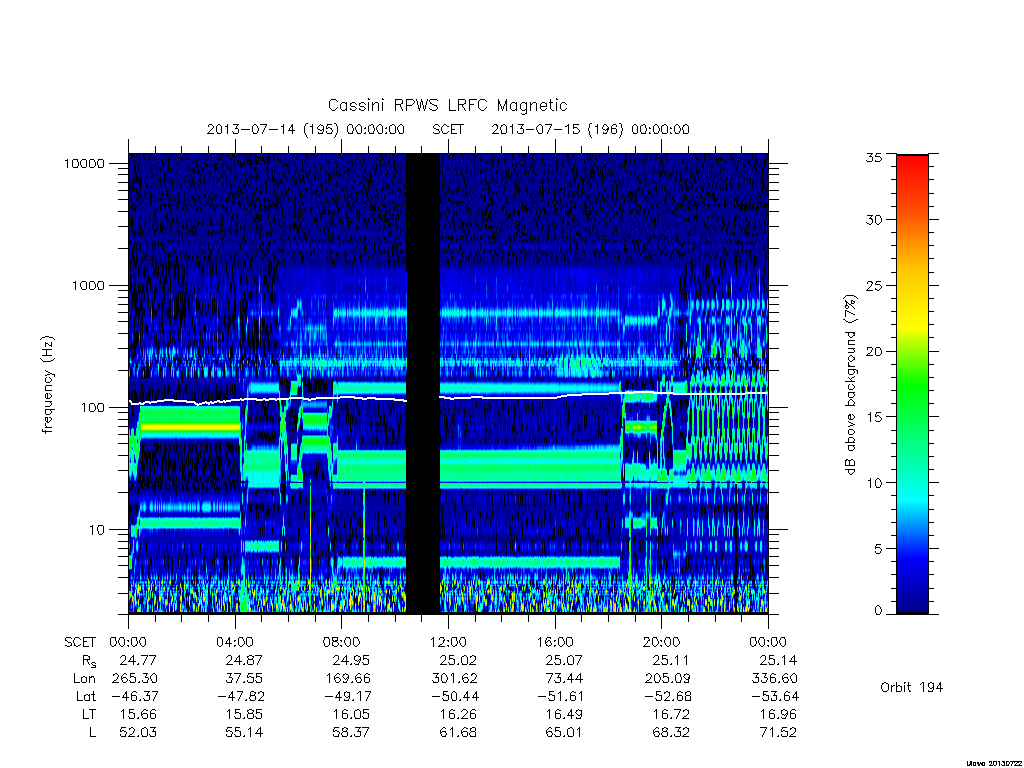Click the Rs row label
This screenshot has height=768, width=1024.
(89, 661)
